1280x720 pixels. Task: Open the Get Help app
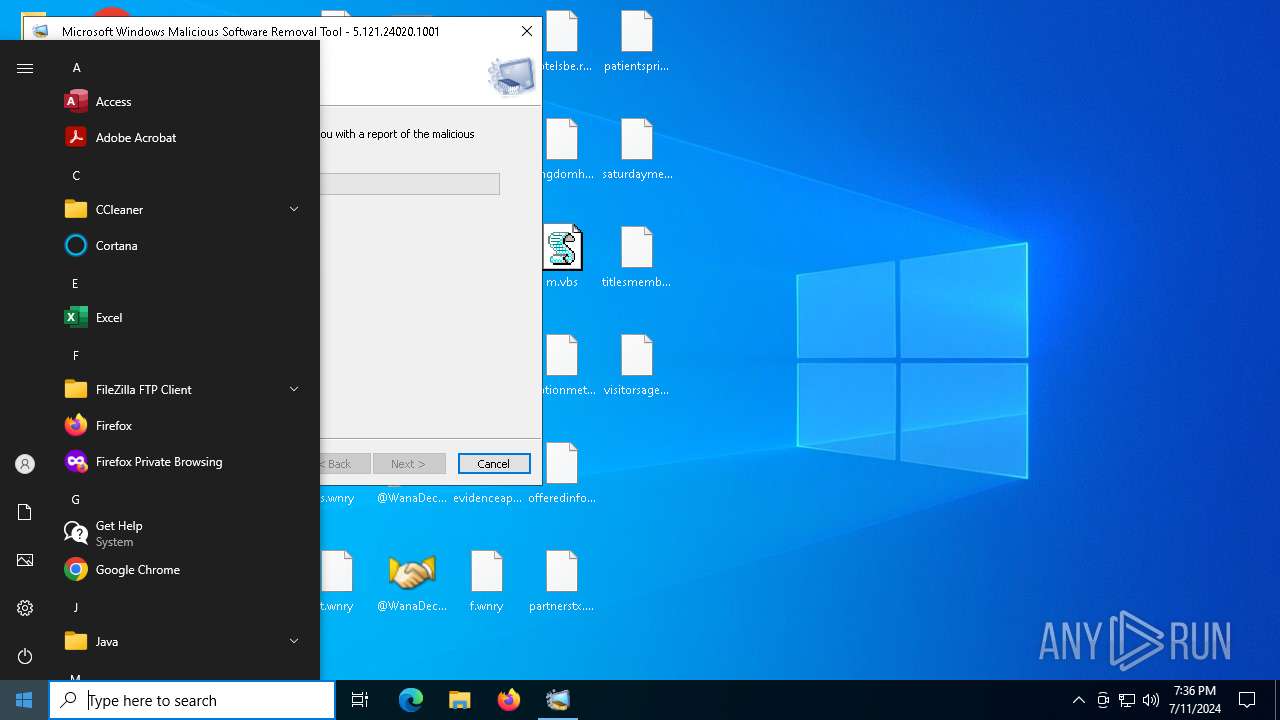click(x=184, y=533)
